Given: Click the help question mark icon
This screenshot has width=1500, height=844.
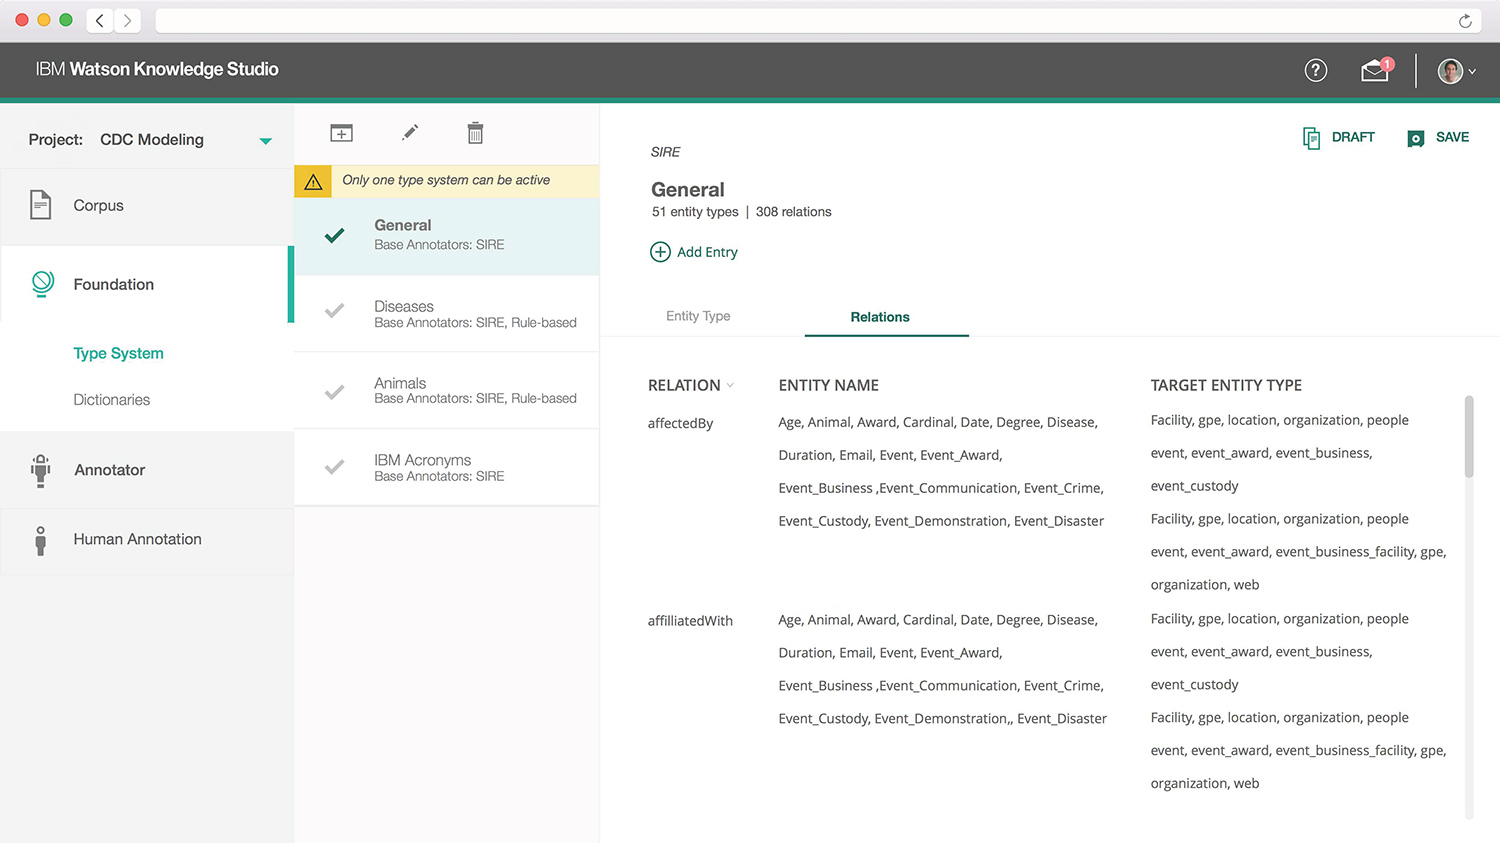Looking at the screenshot, I should [x=1316, y=70].
